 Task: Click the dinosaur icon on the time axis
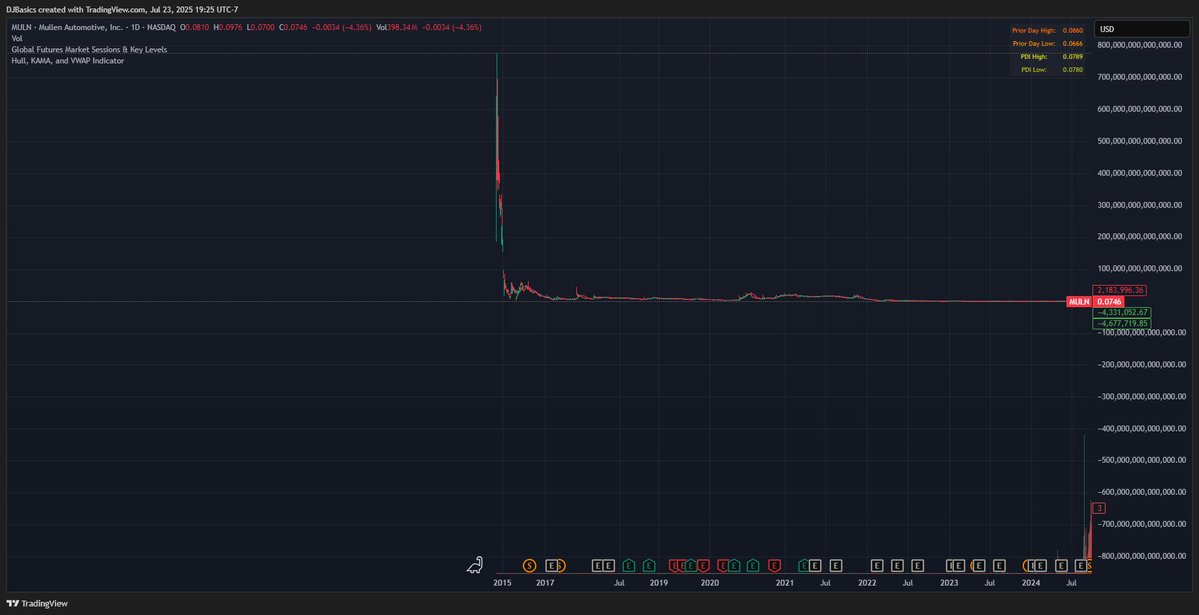point(475,565)
